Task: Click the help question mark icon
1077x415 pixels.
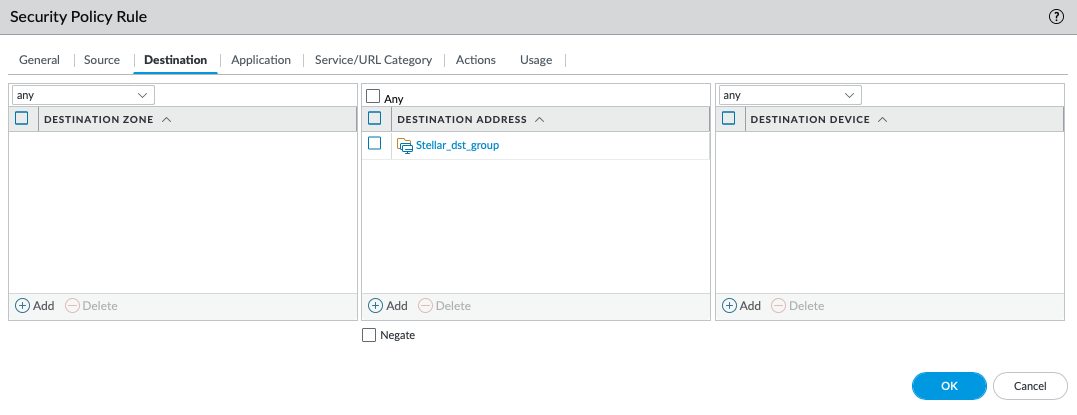Action: point(1056,17)
